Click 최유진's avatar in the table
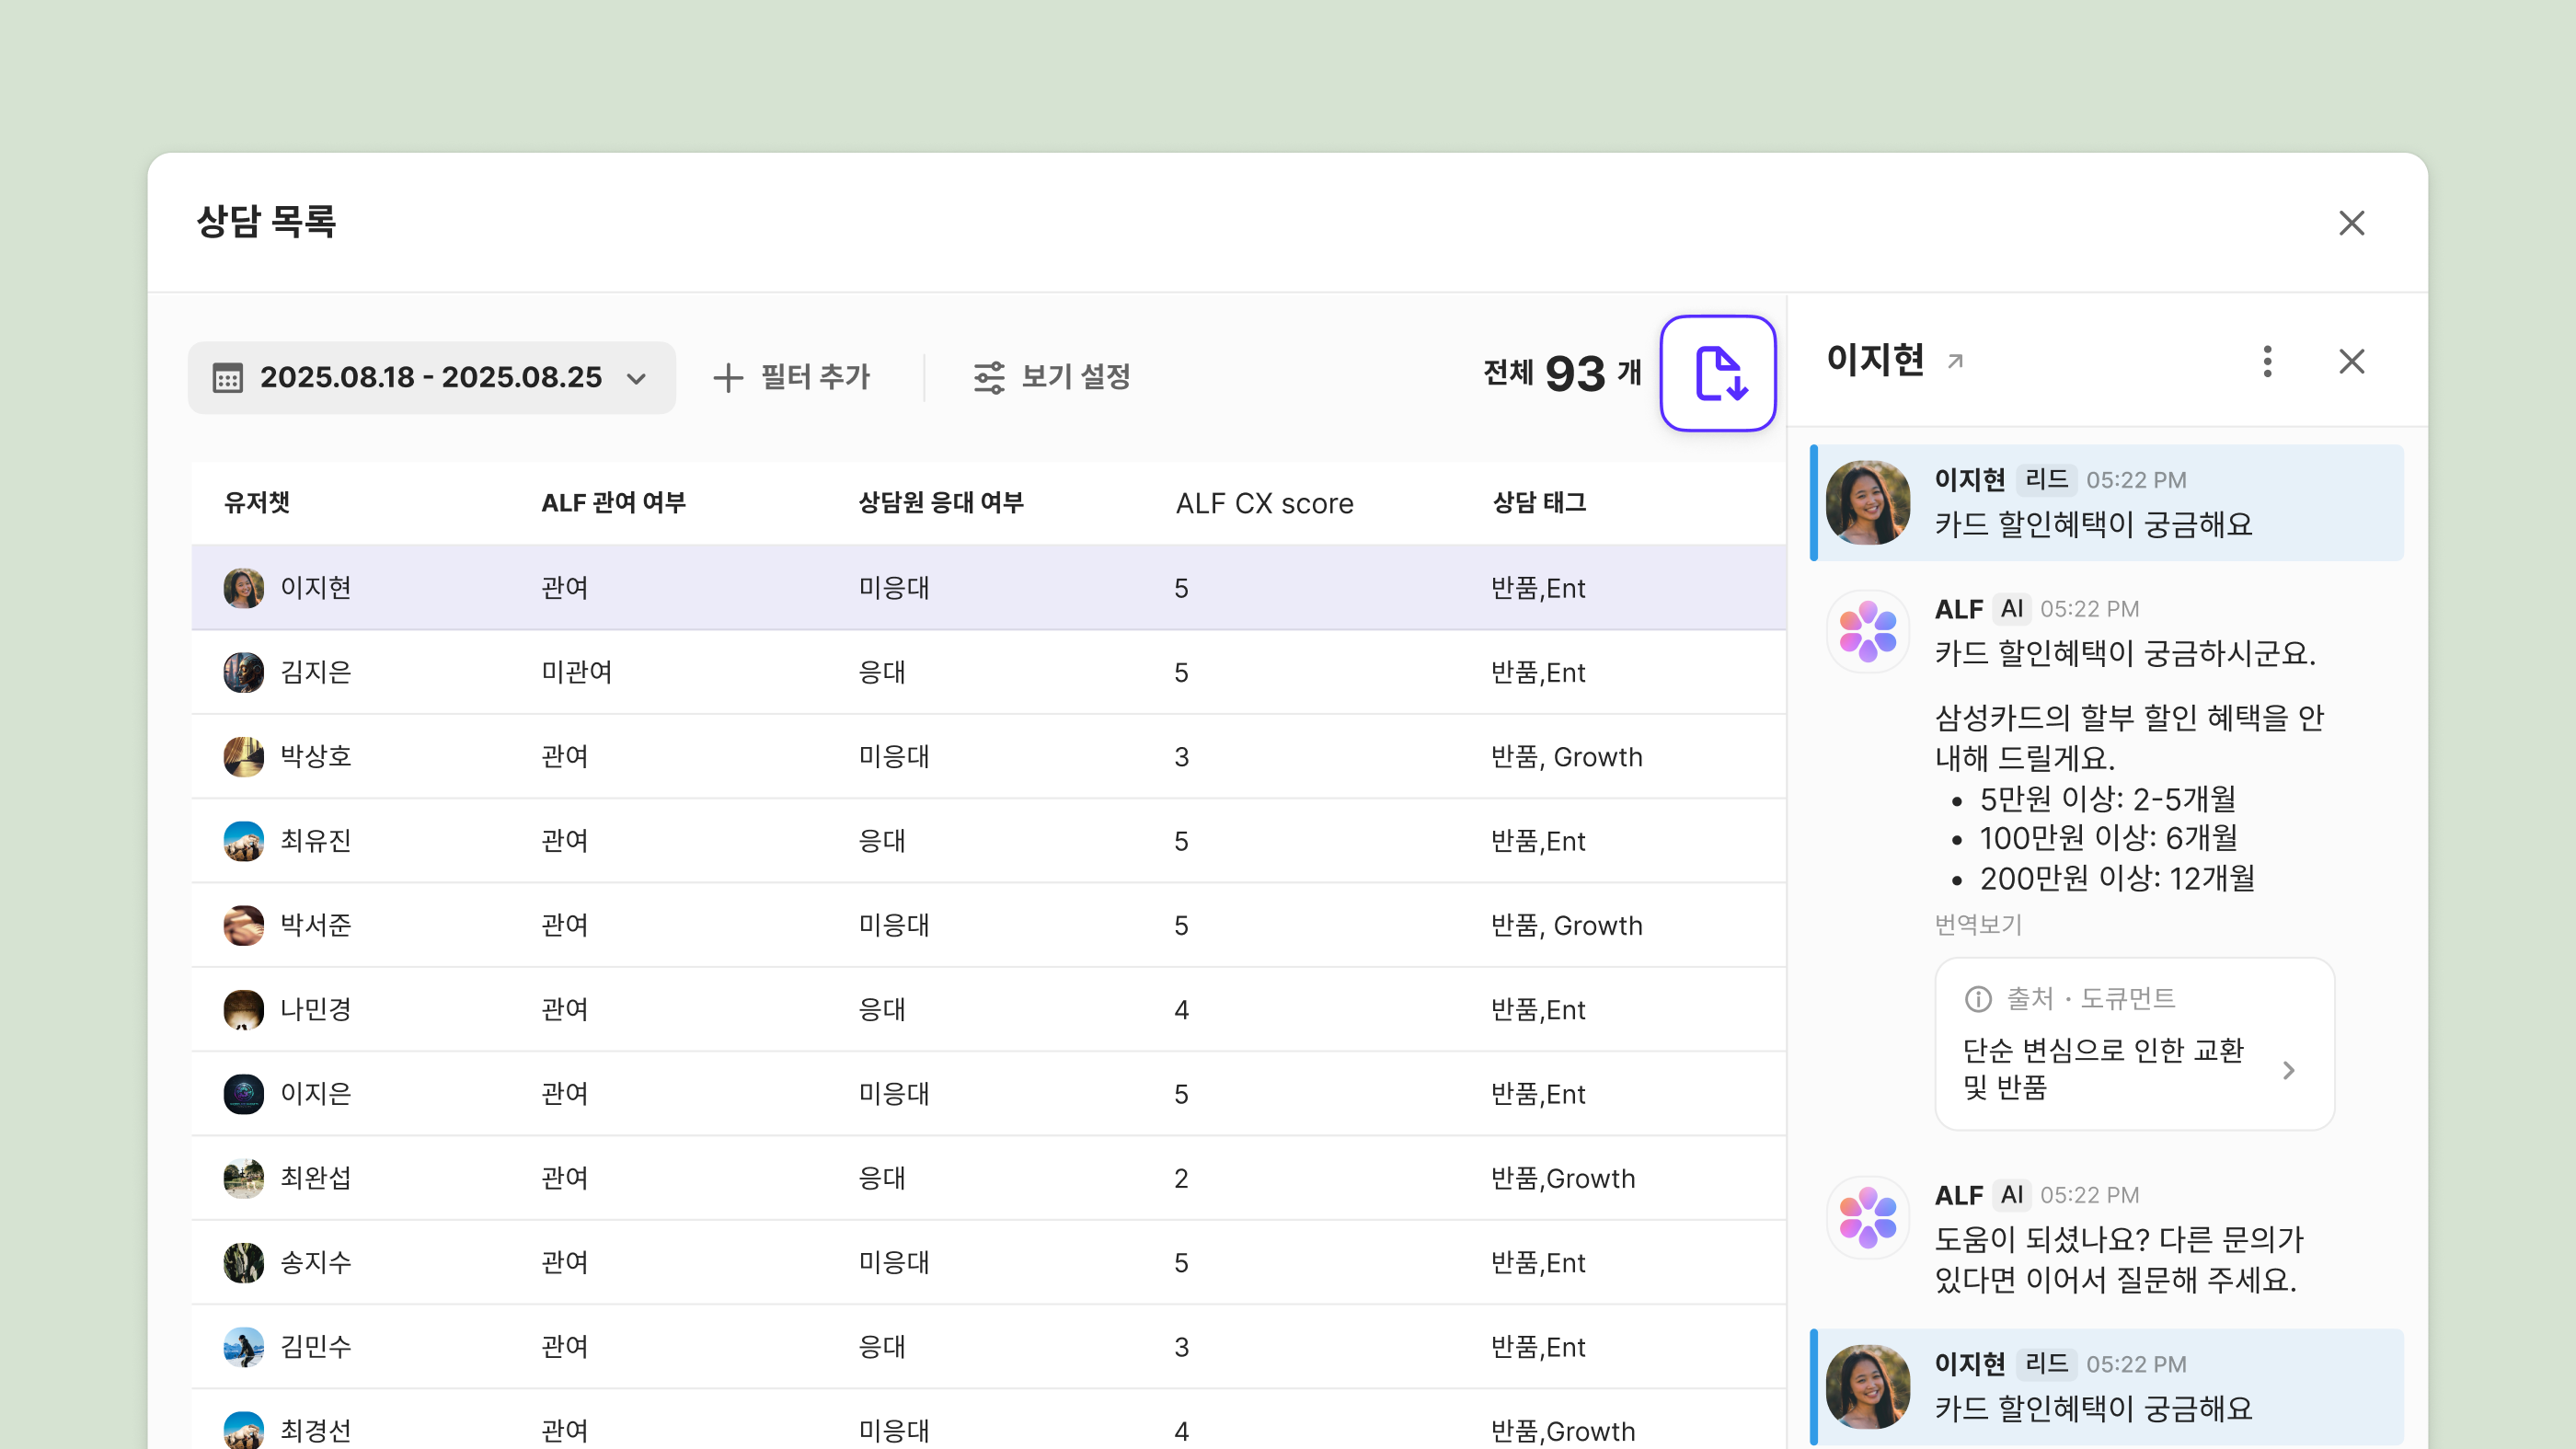This screenshot has height=1449, width=2576. (x=244, y=841)
